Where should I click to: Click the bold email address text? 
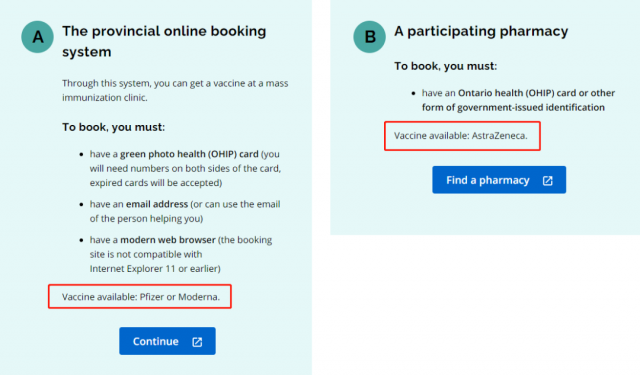click(157, 204)
